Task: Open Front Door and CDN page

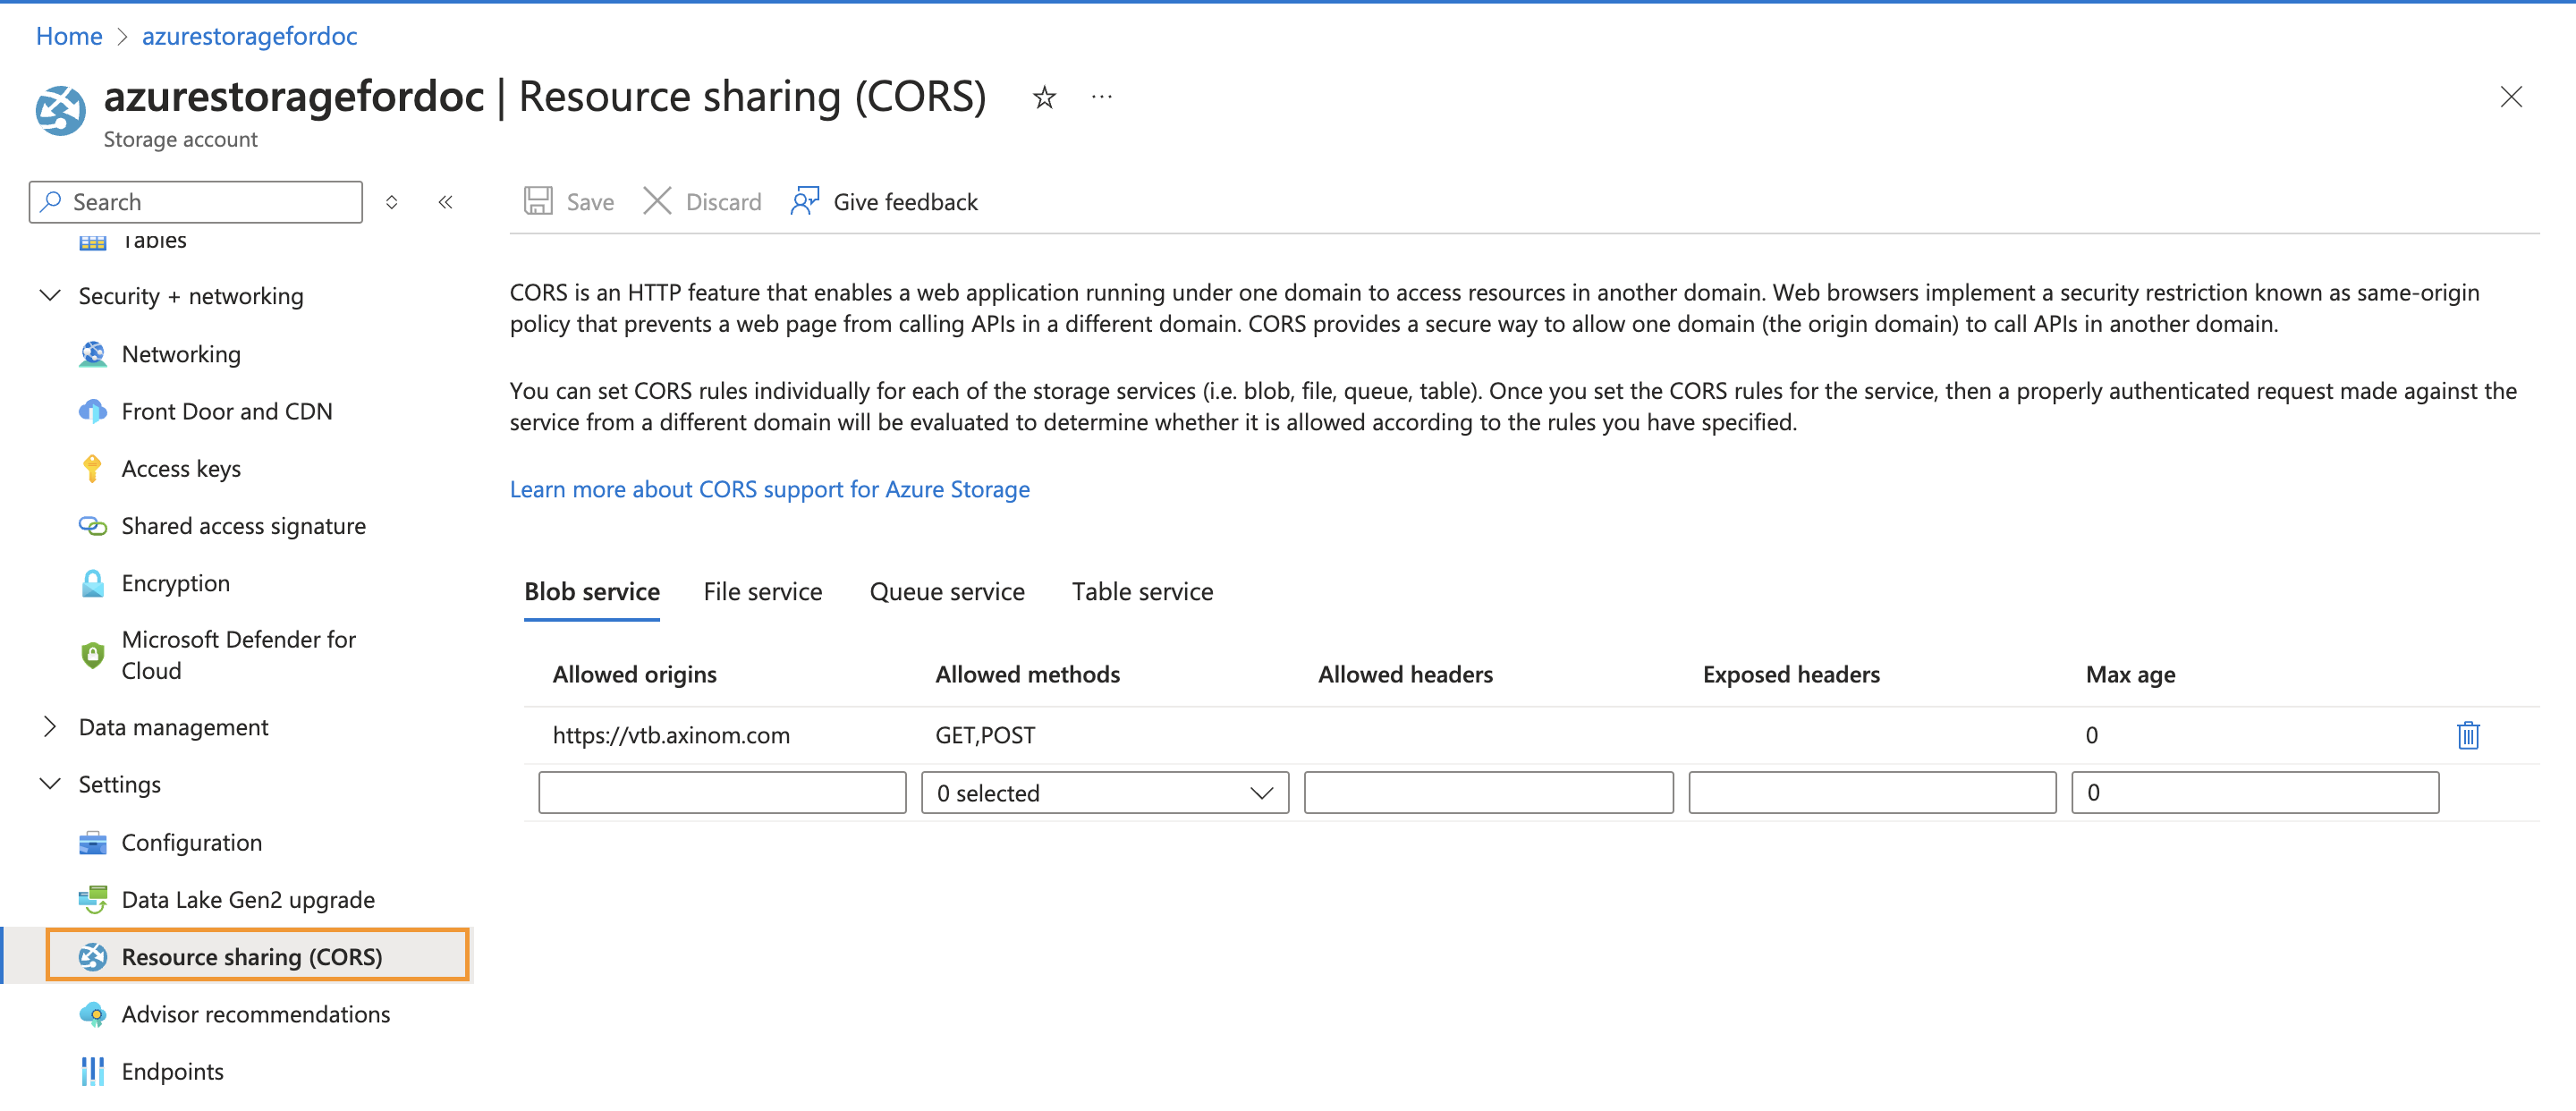Action: pyautogui.click(x=226, y=411)
